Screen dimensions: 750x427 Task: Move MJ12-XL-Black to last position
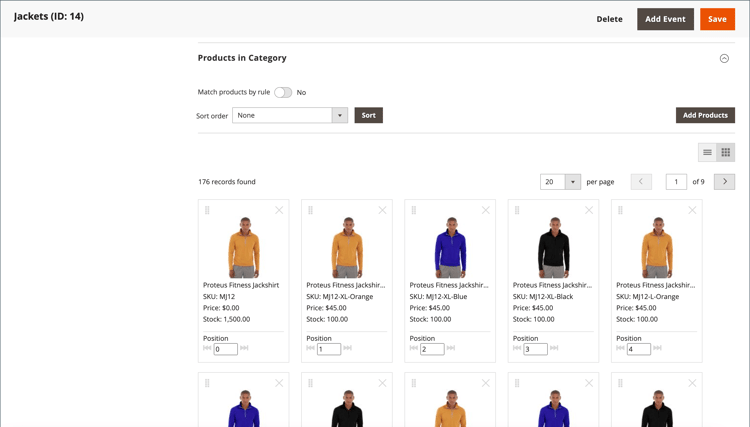[554, 348]
